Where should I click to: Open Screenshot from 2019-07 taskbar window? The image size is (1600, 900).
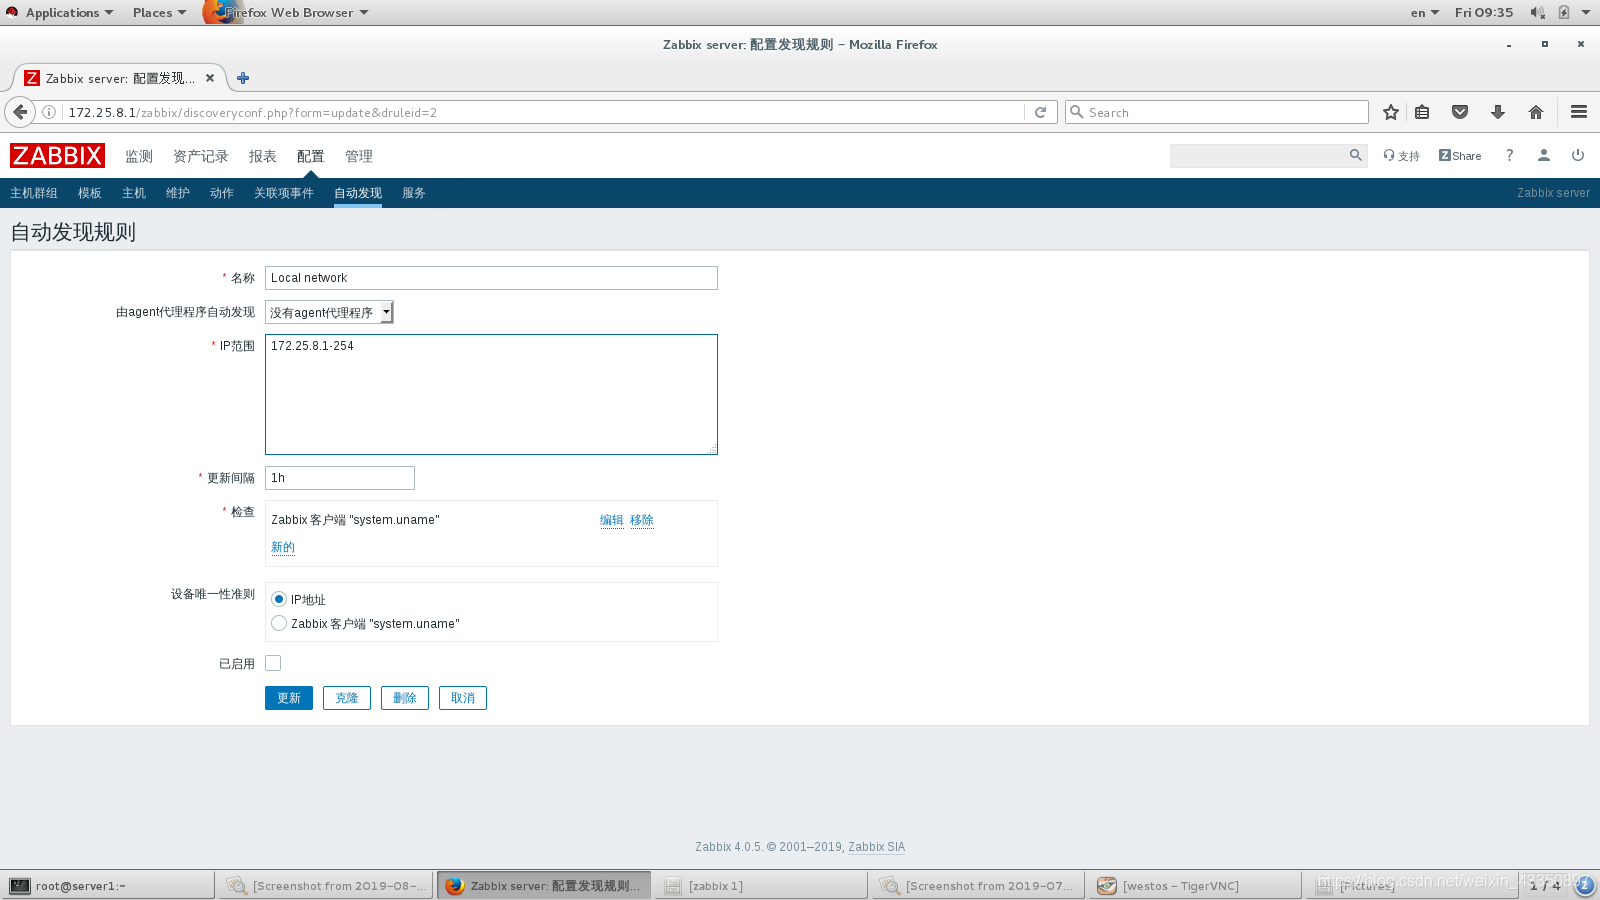979,885
